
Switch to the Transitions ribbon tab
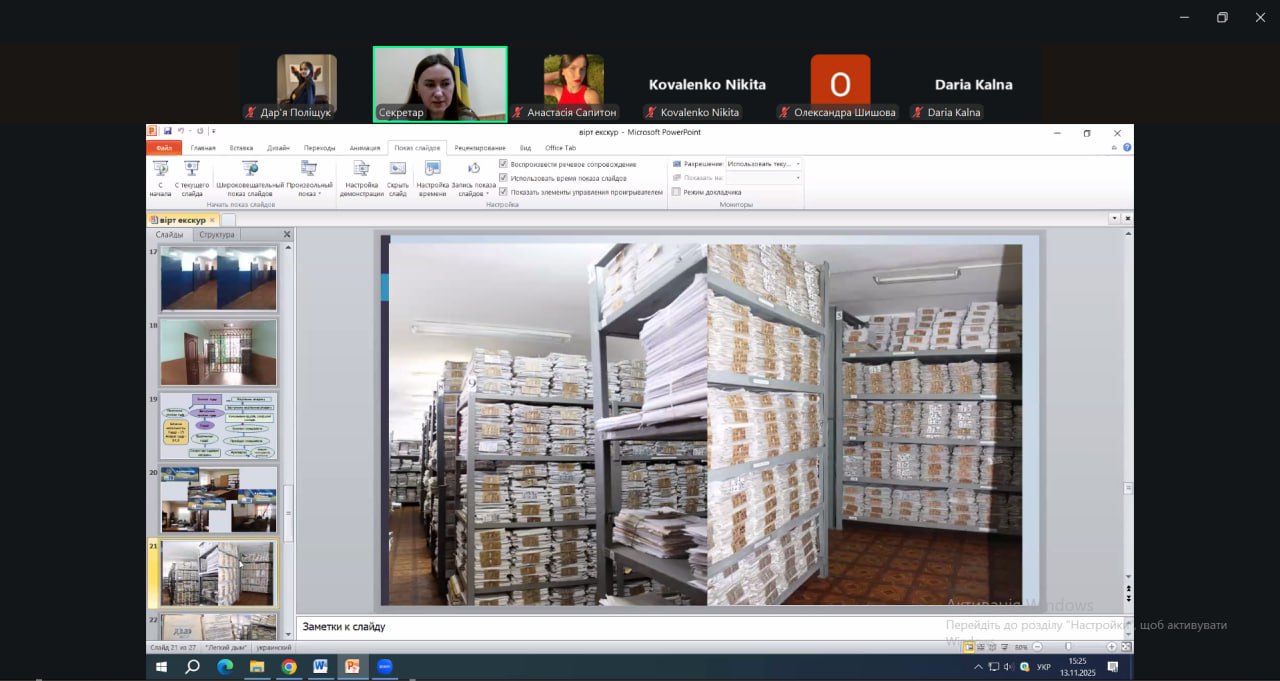(319, 148)
